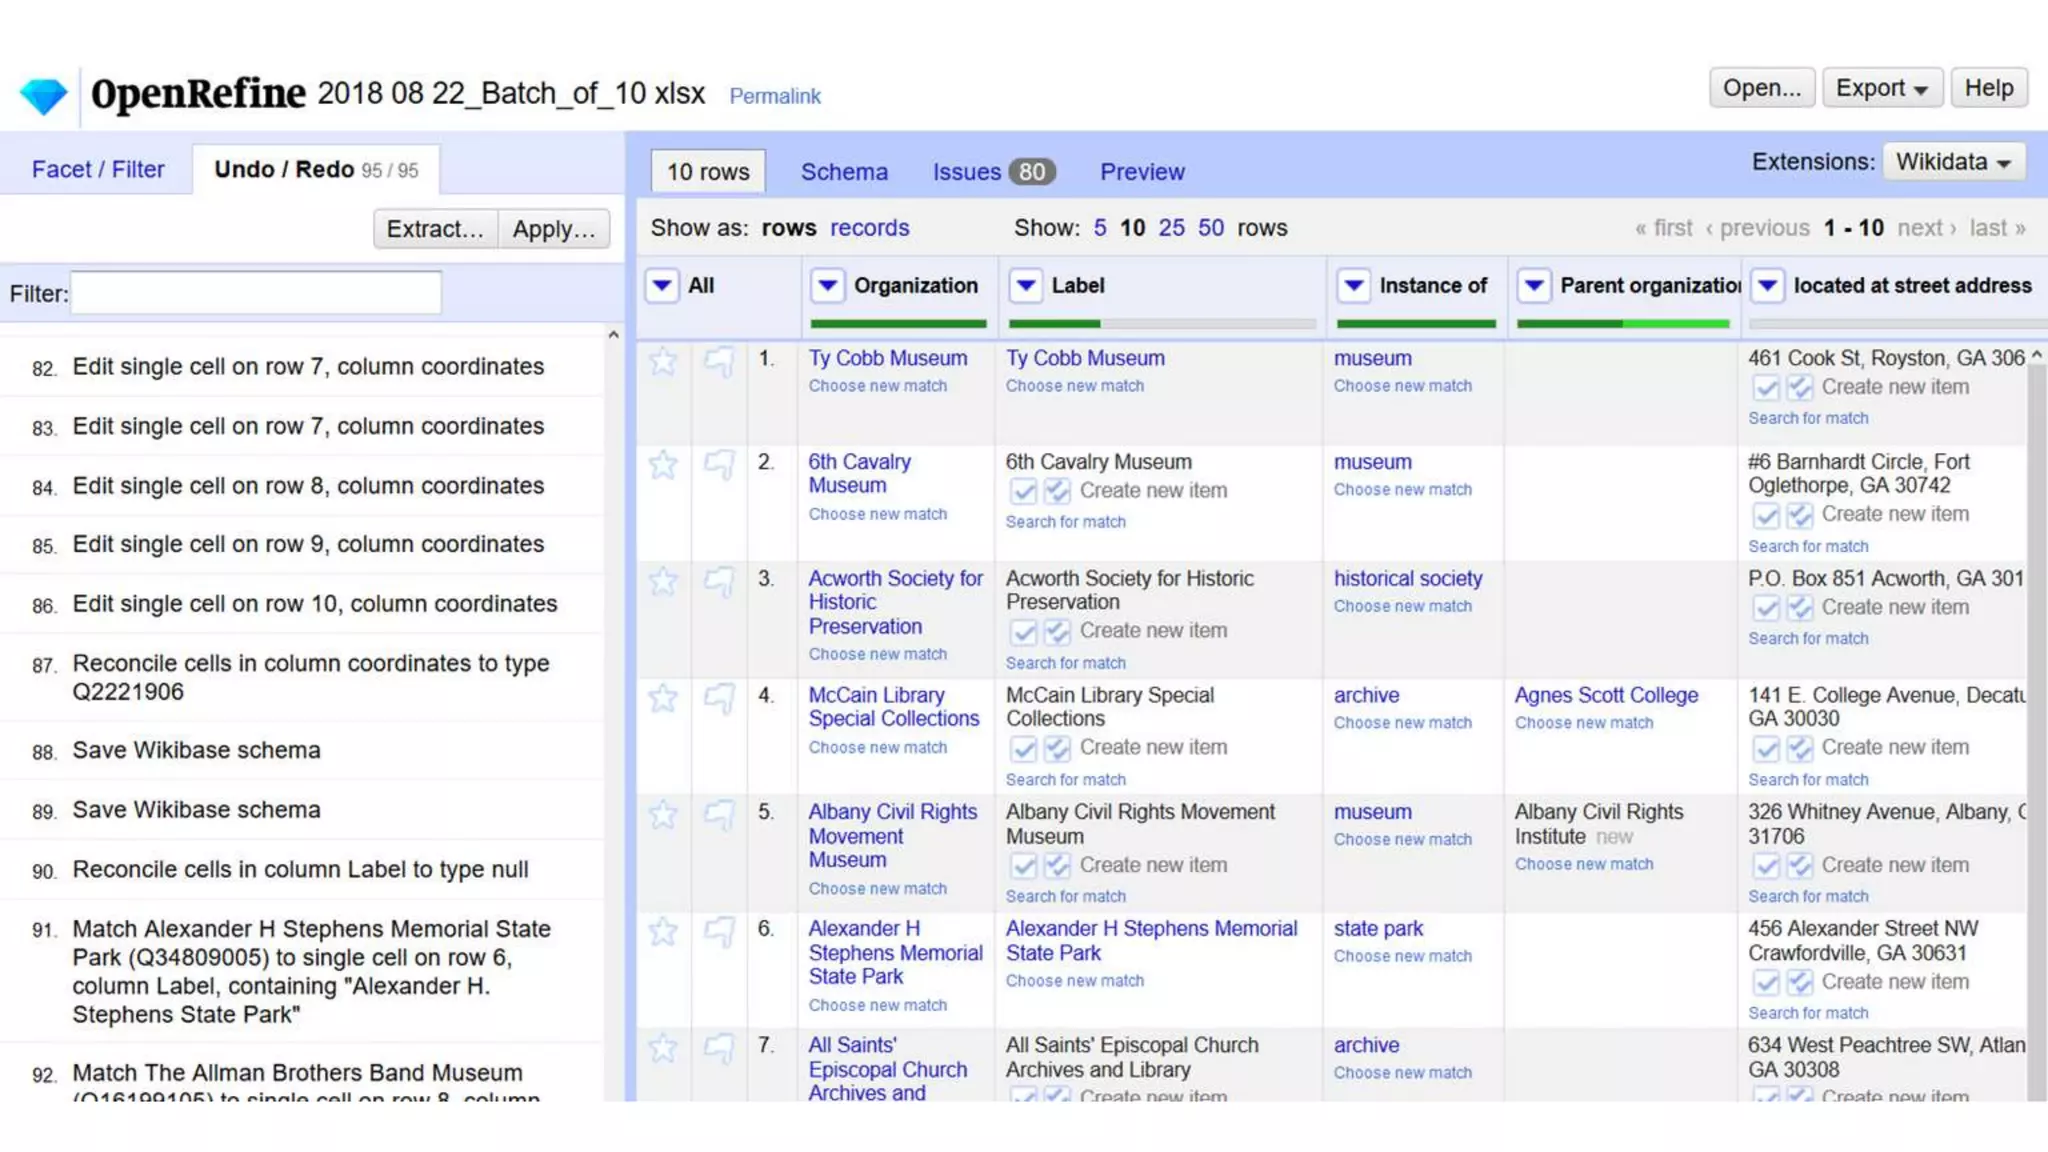2048x1152 pixels.
Task: Click the Label column reconciliation progress bar
Action: click(x=1161, y=324)
